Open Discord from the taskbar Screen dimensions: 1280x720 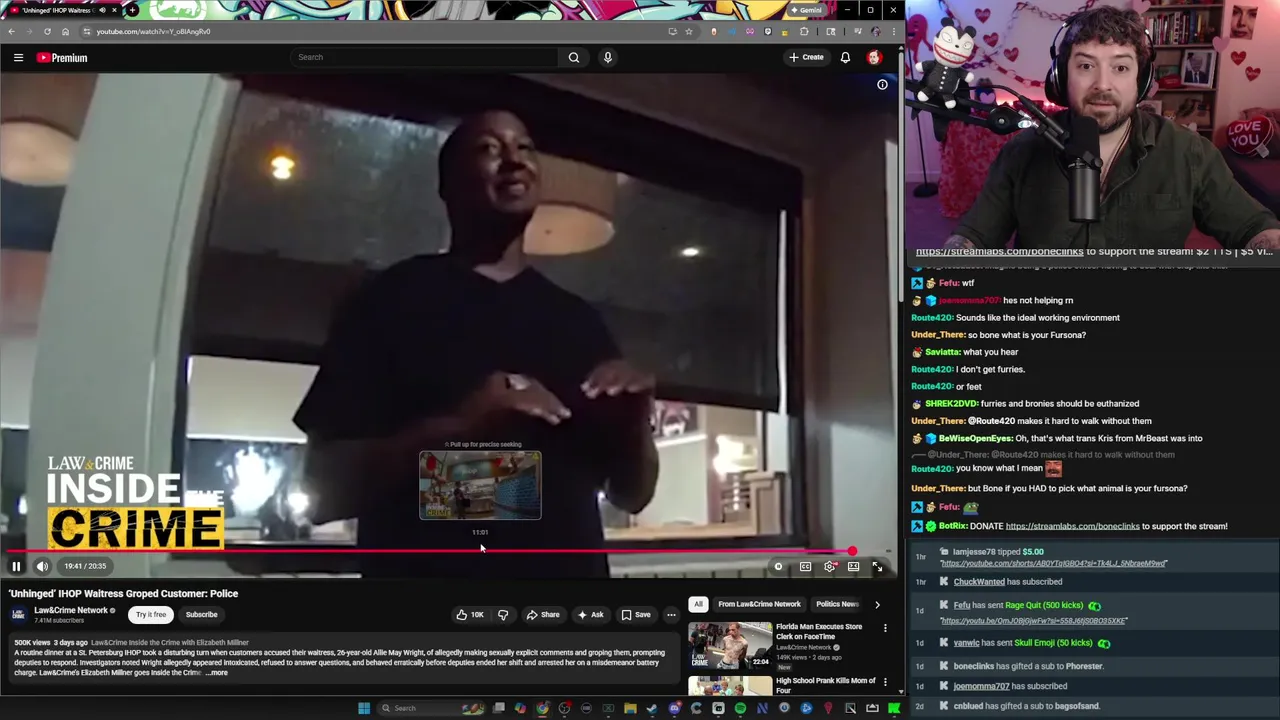[x=674, y=708]
